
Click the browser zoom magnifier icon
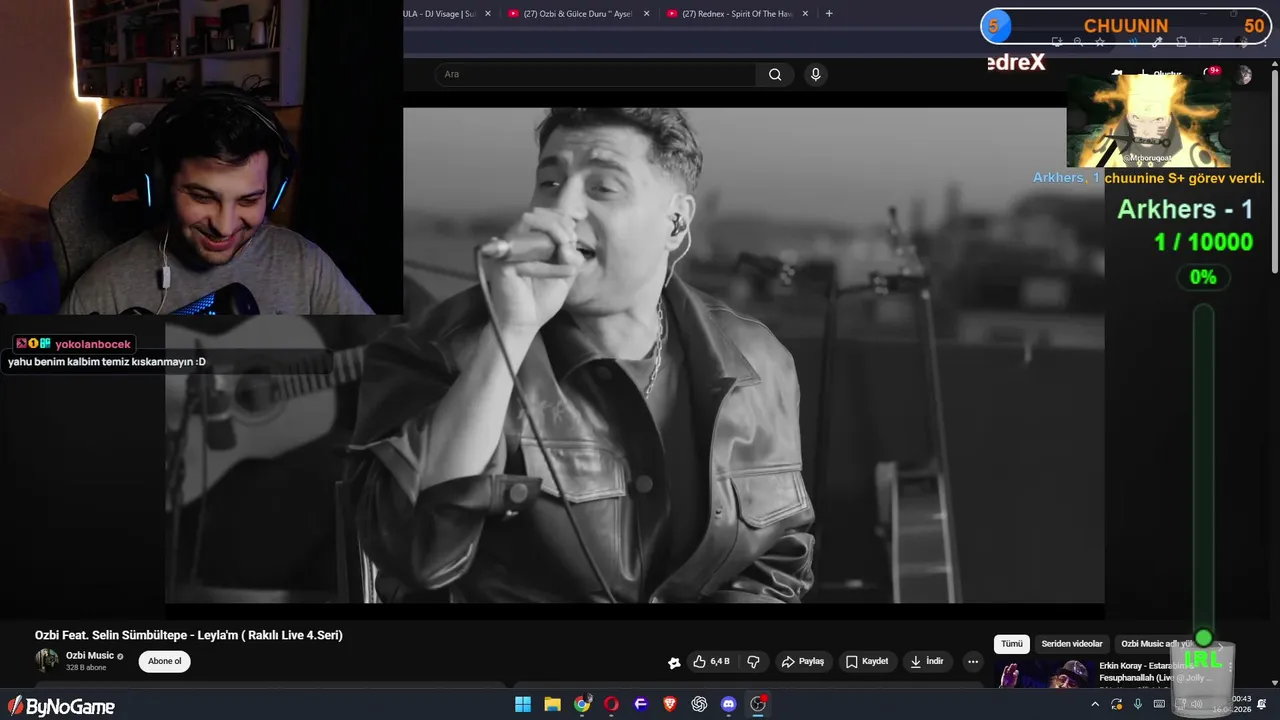point(1078,42)
